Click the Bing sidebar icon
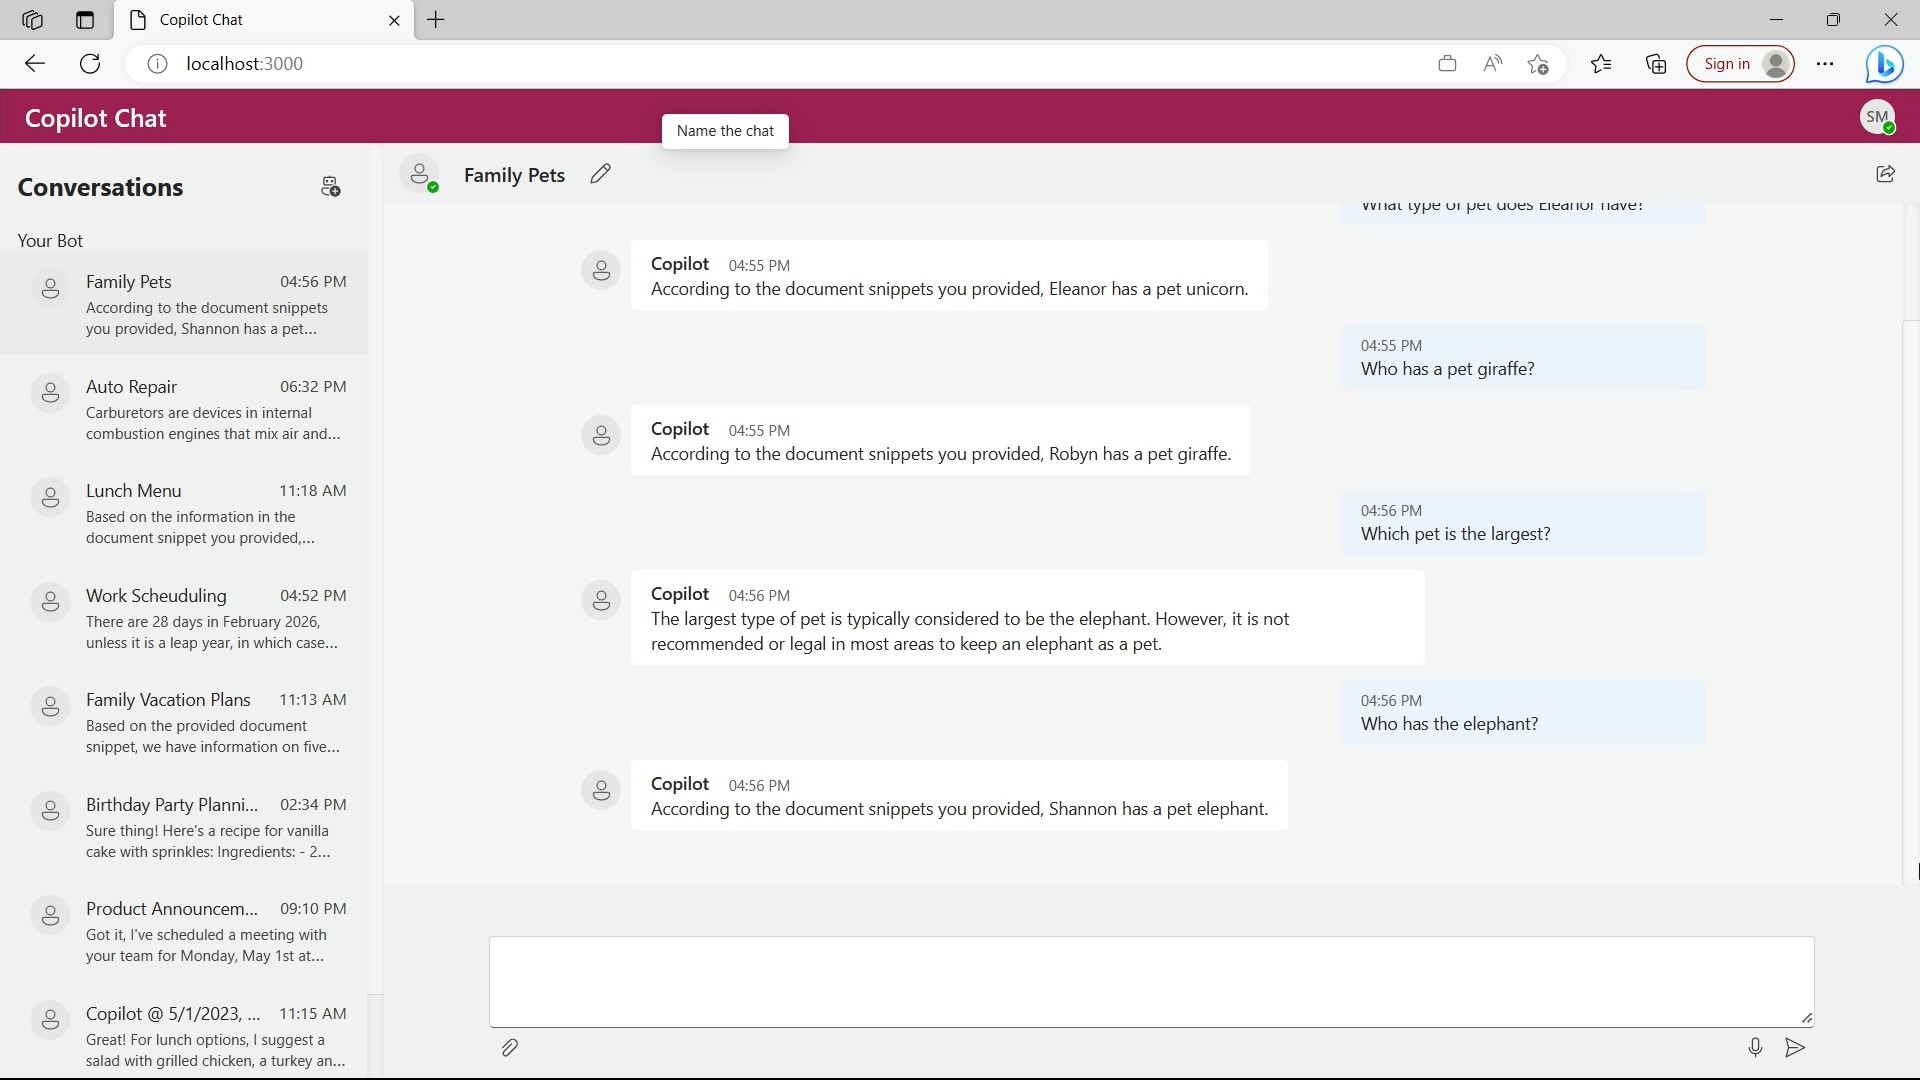Viewport: 1920px width, 1080px height. point(1884,64)
